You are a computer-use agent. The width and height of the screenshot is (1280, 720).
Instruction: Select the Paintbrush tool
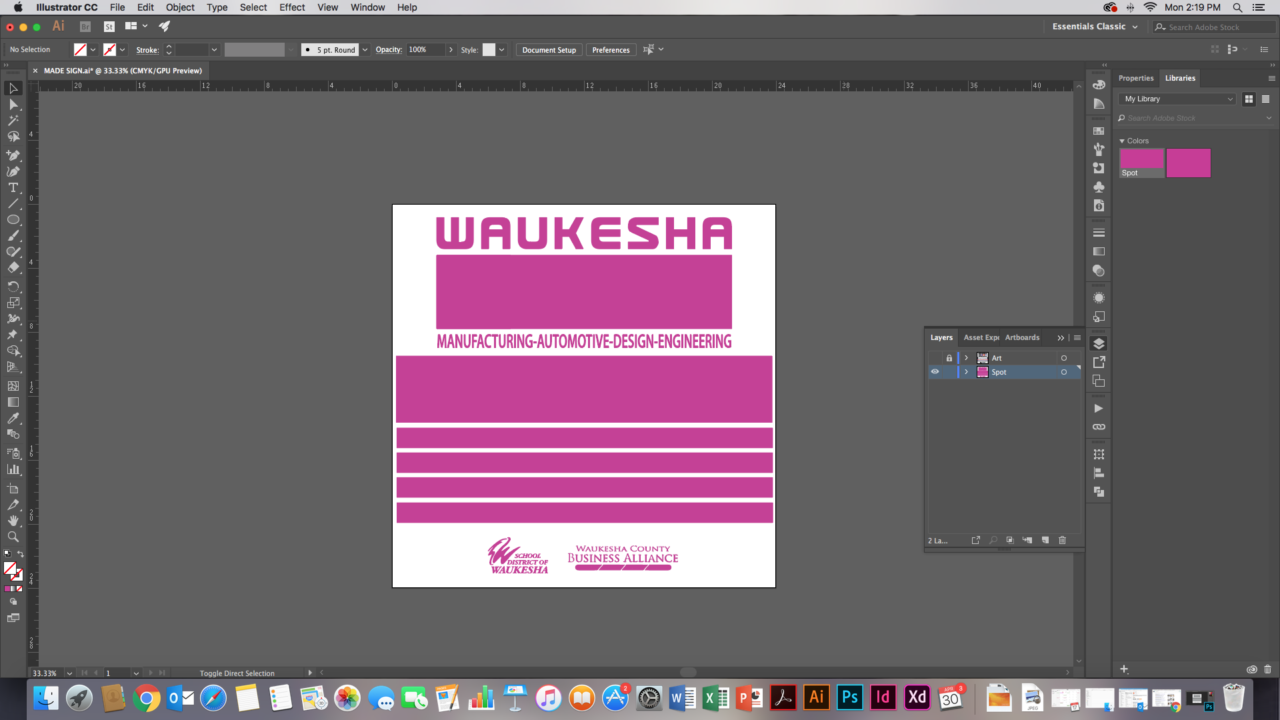[13, 236]
